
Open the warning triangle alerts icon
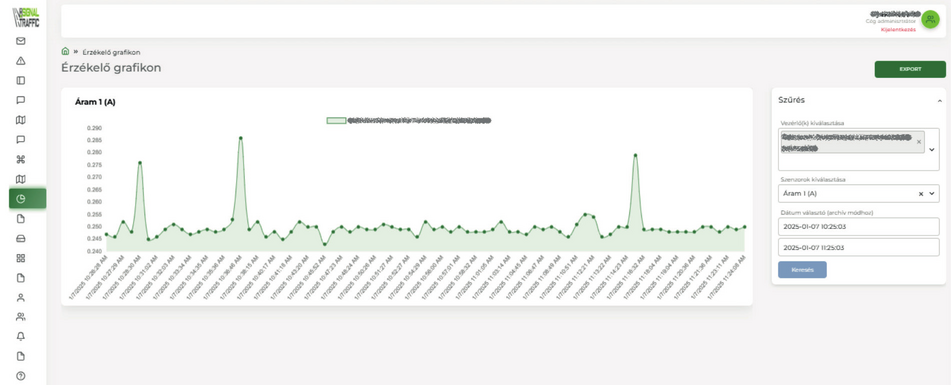[x=21, y=61]
